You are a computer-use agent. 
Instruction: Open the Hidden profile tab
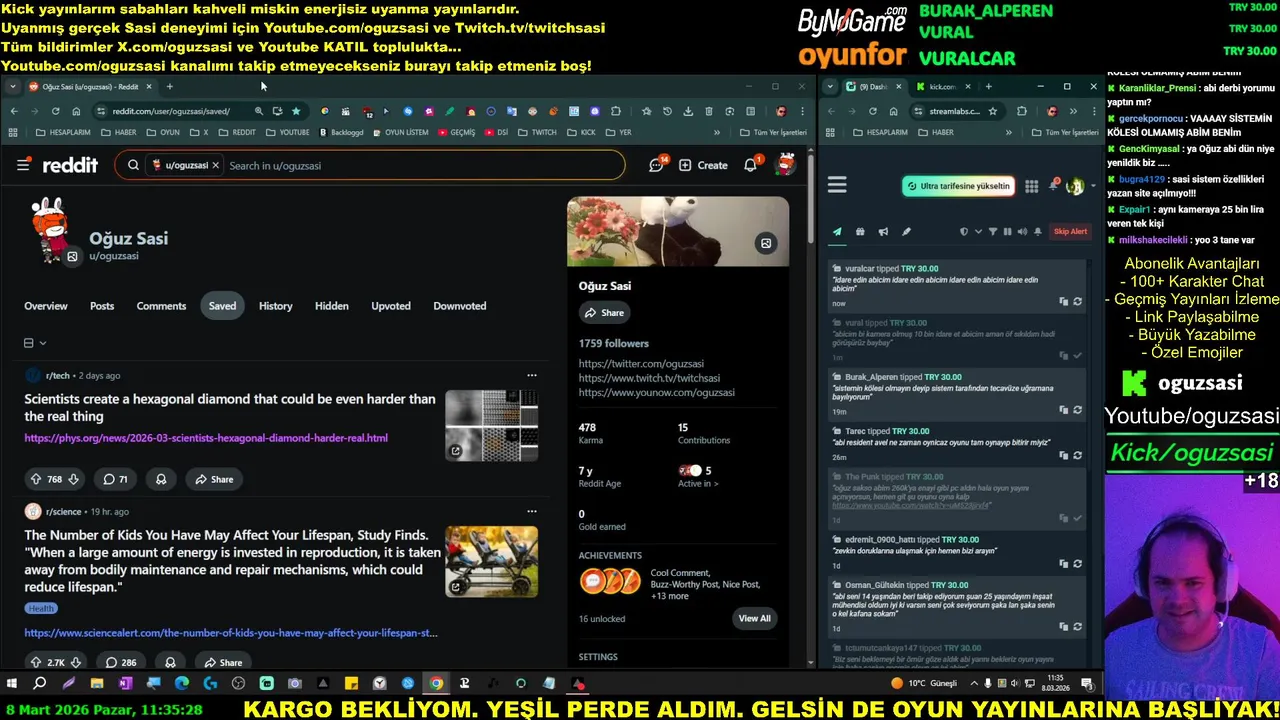332,306
